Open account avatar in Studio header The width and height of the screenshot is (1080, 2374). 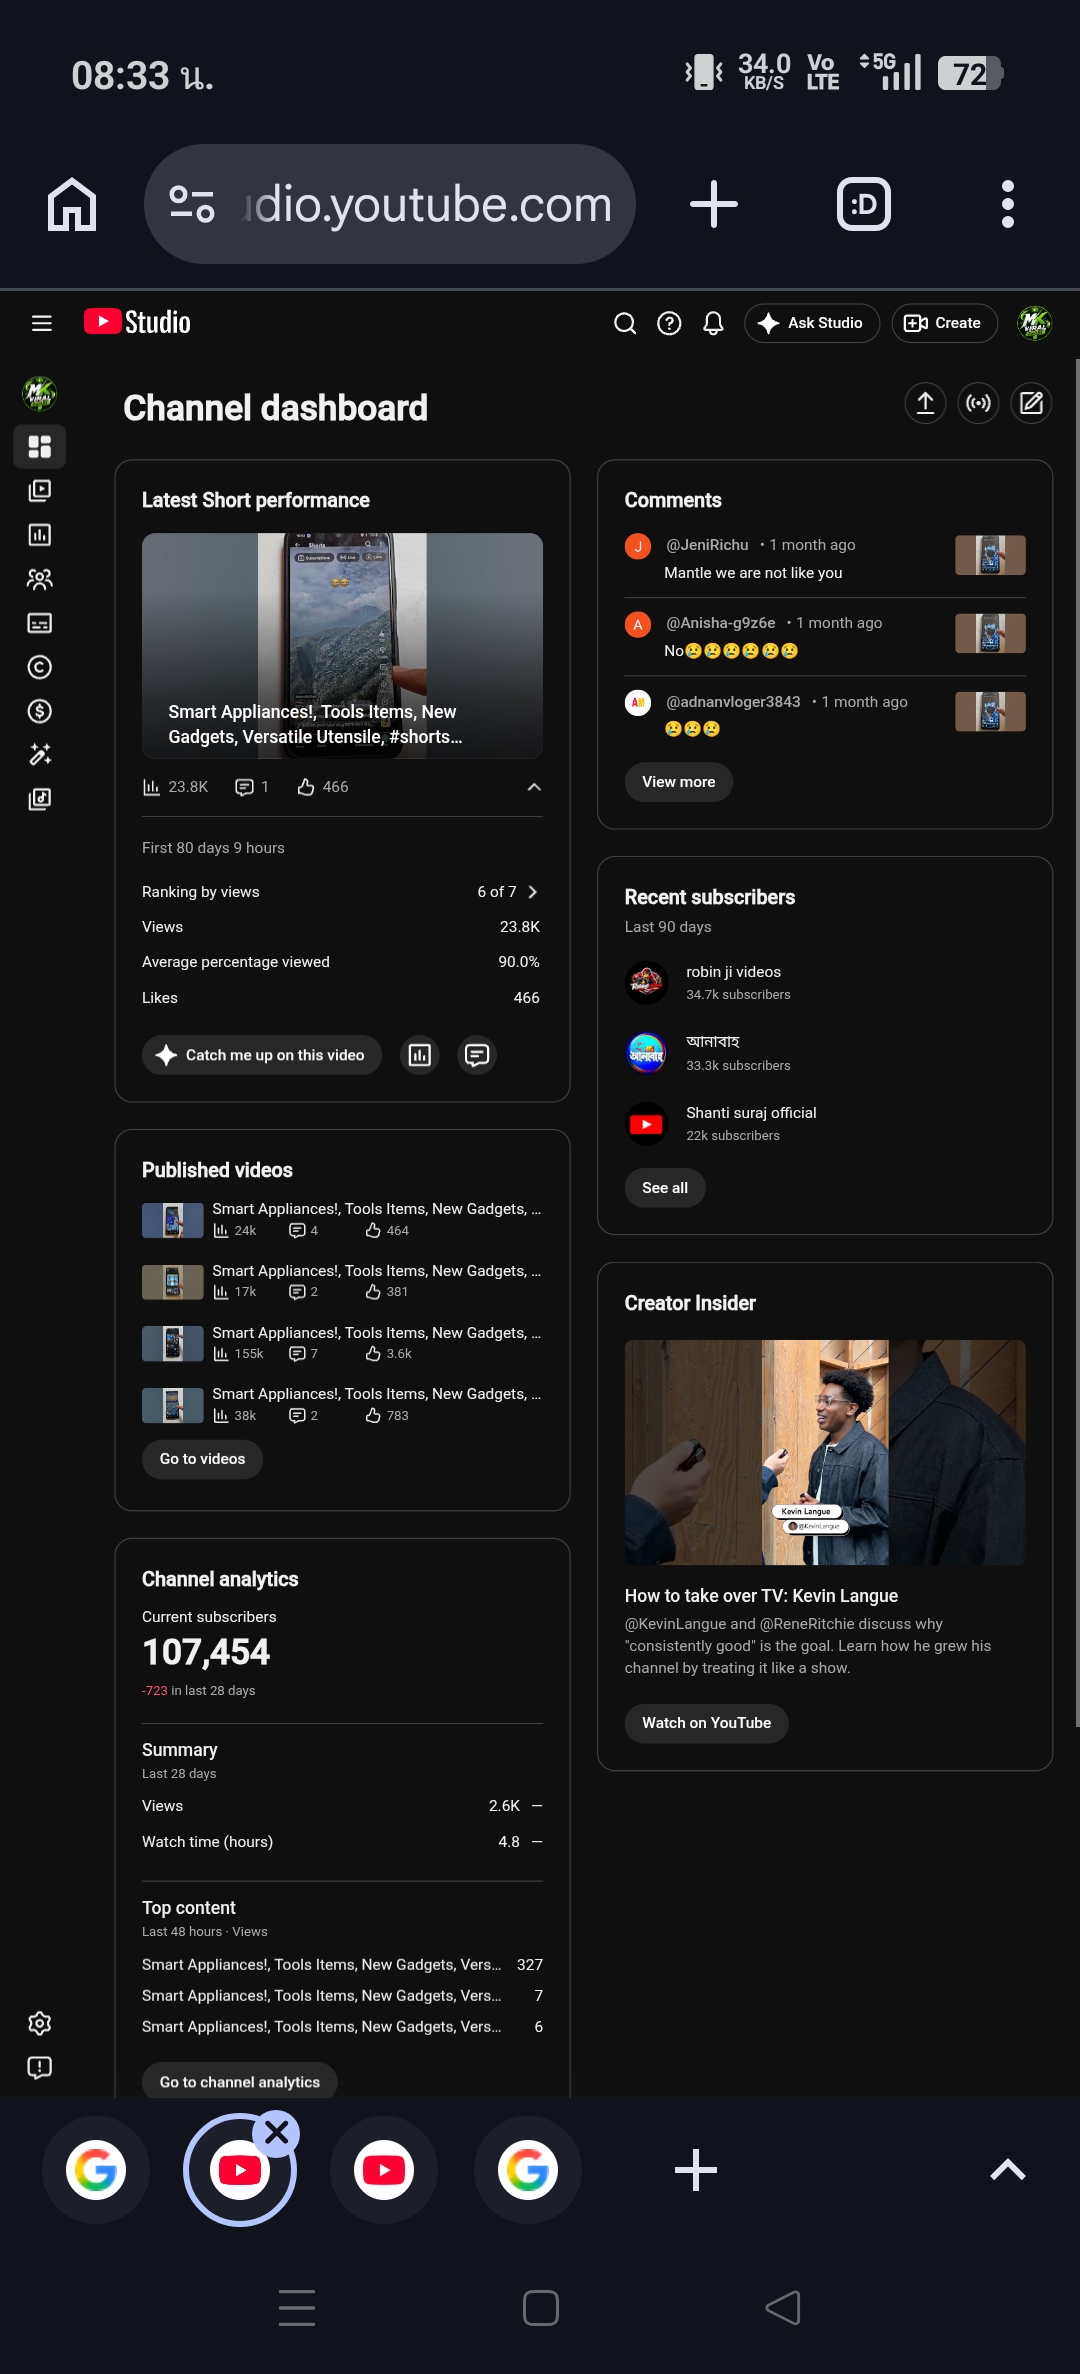pos(1034,323)
